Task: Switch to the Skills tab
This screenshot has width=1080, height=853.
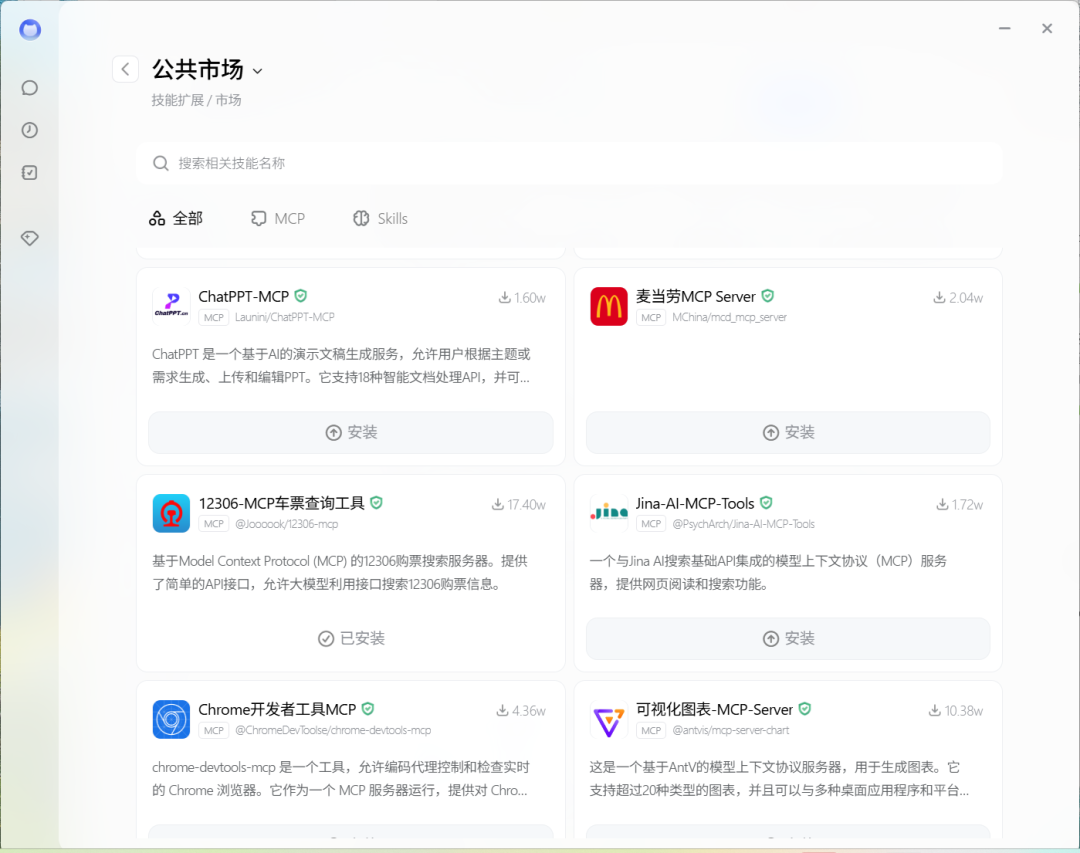Action: click(380, 218)
